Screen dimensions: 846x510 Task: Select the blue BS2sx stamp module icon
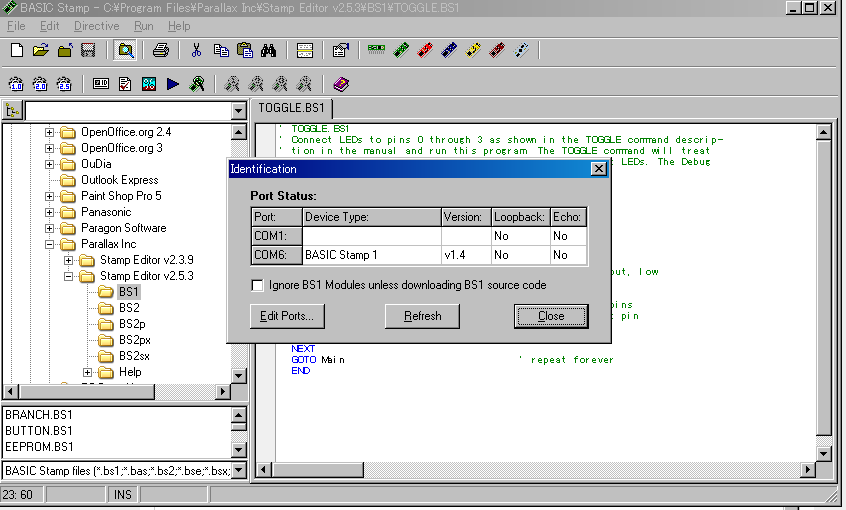point(449,51)
